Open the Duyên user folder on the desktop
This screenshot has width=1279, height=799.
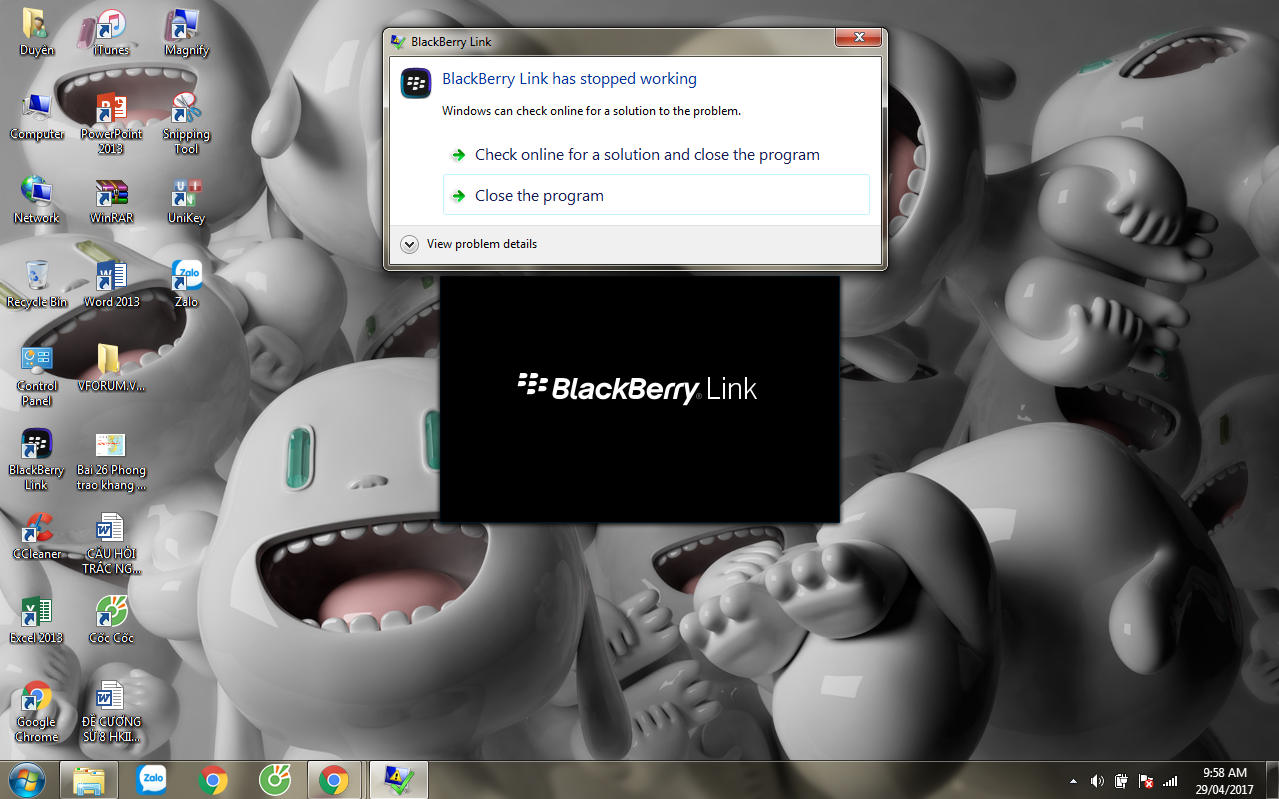[37, 33]
